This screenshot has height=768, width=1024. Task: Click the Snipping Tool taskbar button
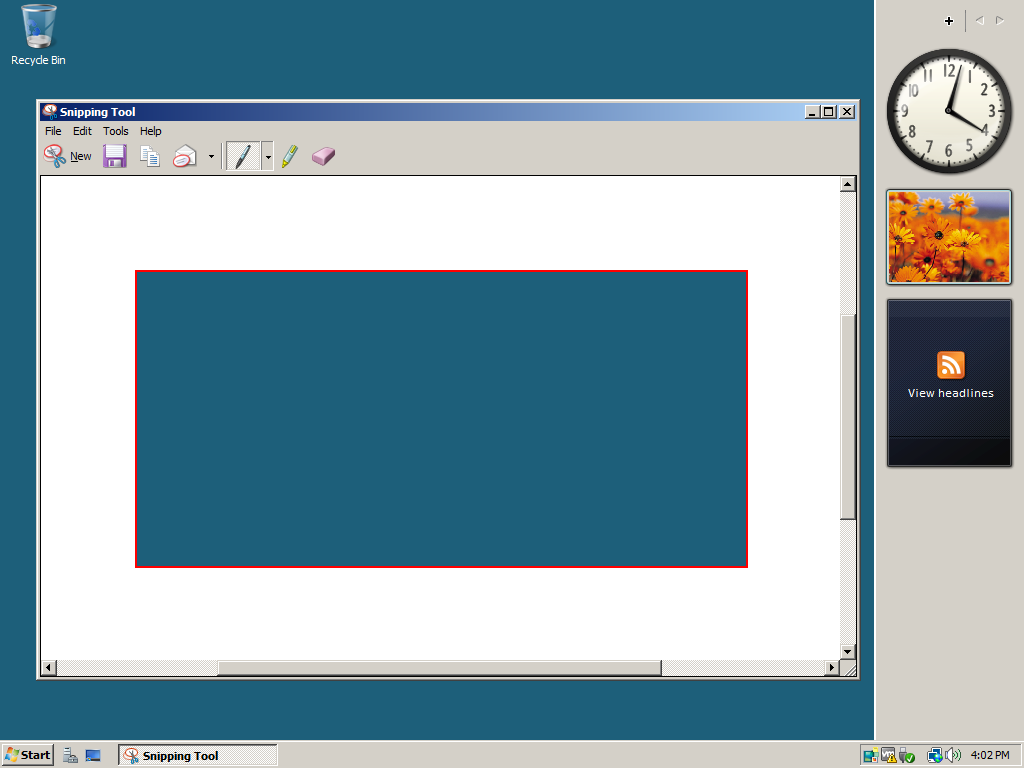click(197, 755)
